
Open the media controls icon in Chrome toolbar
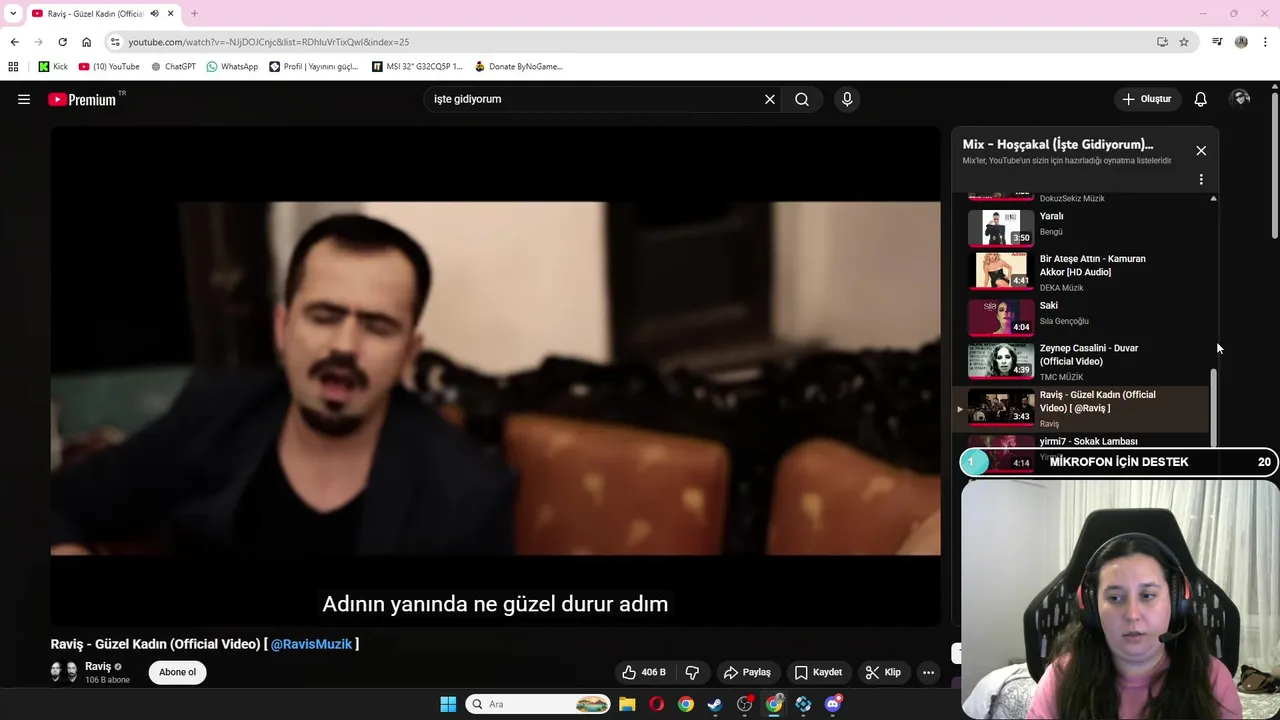1217,42
